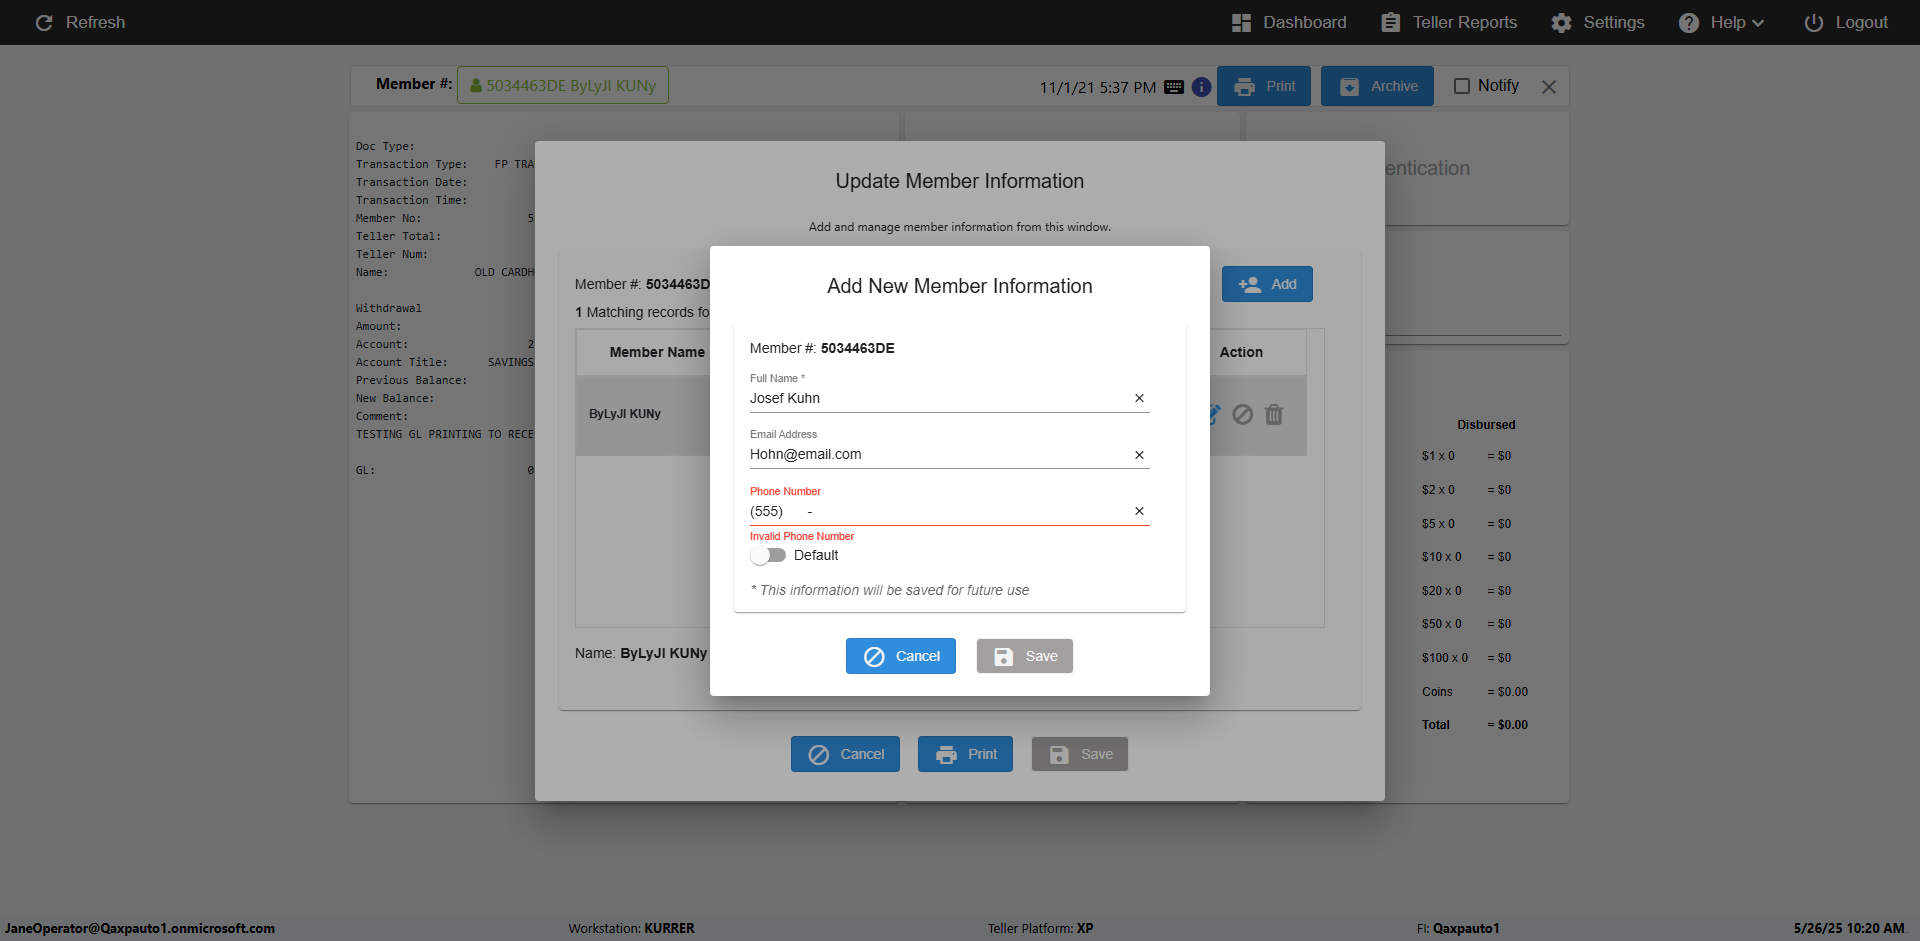The height and width of the screenshot is (941, 1920).
Task: Open the Dashboard from top bar
Action: [x=1289, y=22]
